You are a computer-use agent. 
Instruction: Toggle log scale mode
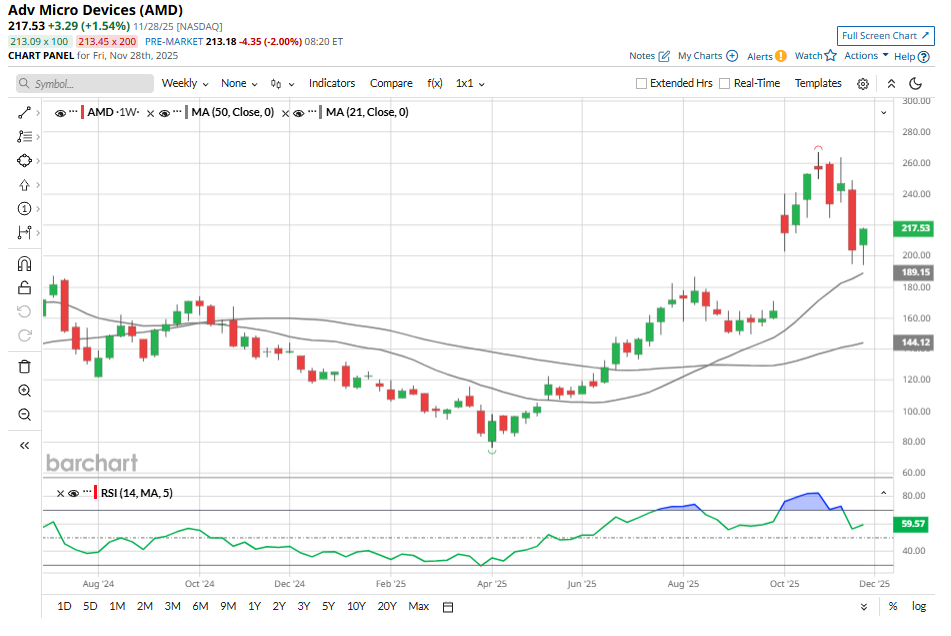(x=919, y=606)
